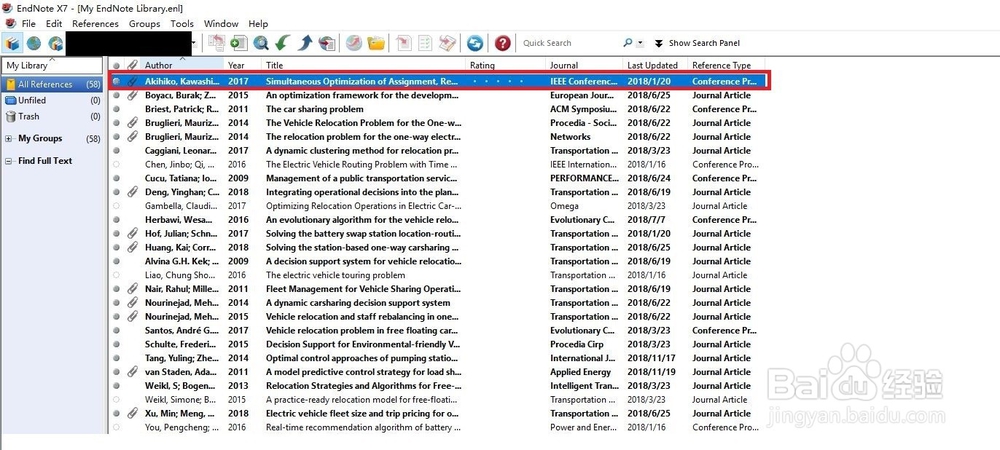Click the paperclip attachment column header
This screenshot has height=450, width=1000.
click(132, 65)
